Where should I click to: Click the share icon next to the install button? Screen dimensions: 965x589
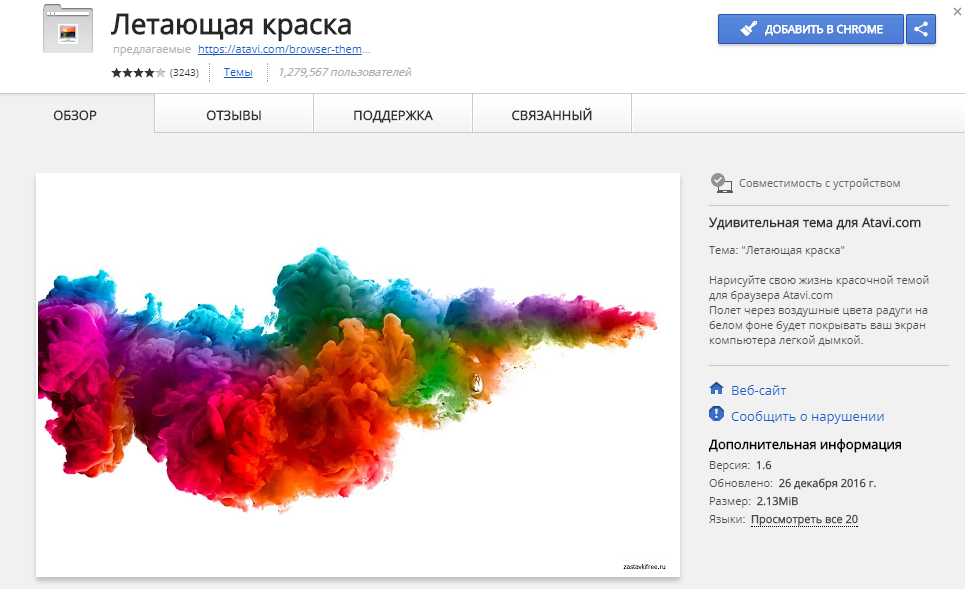(x=920, y=29)
